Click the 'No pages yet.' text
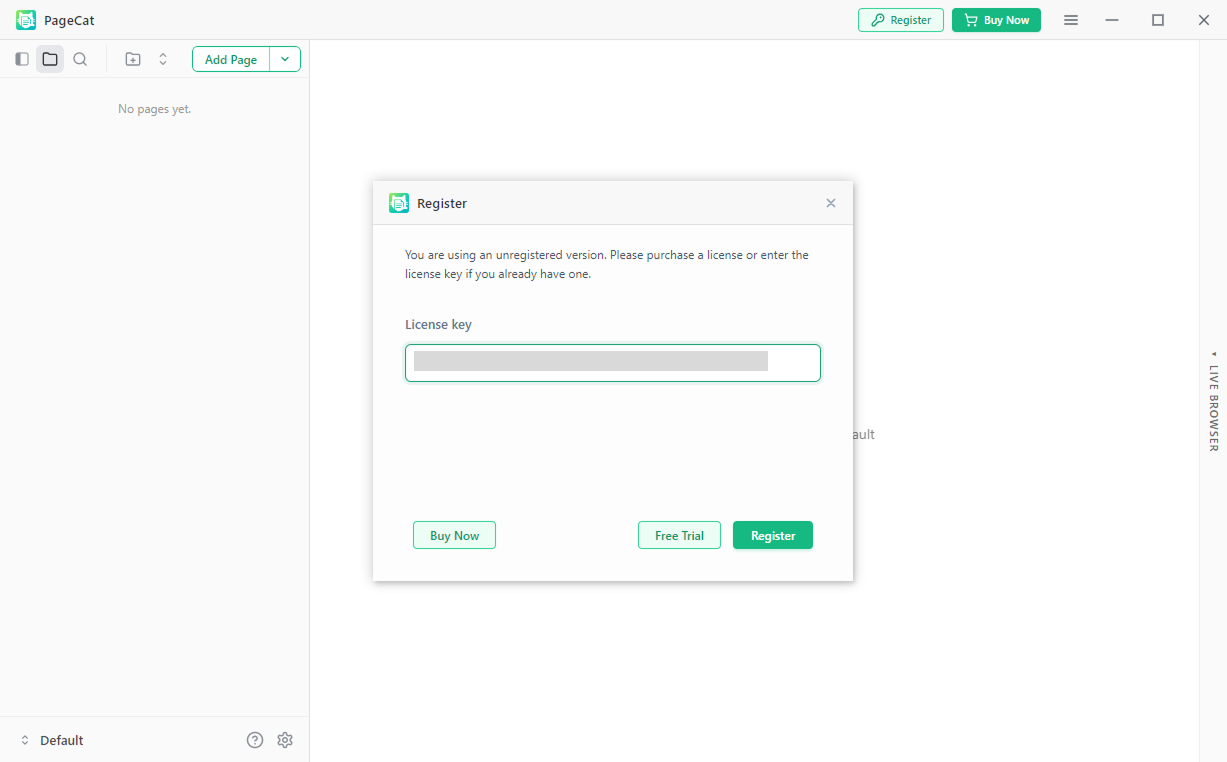 click(155, 109)
